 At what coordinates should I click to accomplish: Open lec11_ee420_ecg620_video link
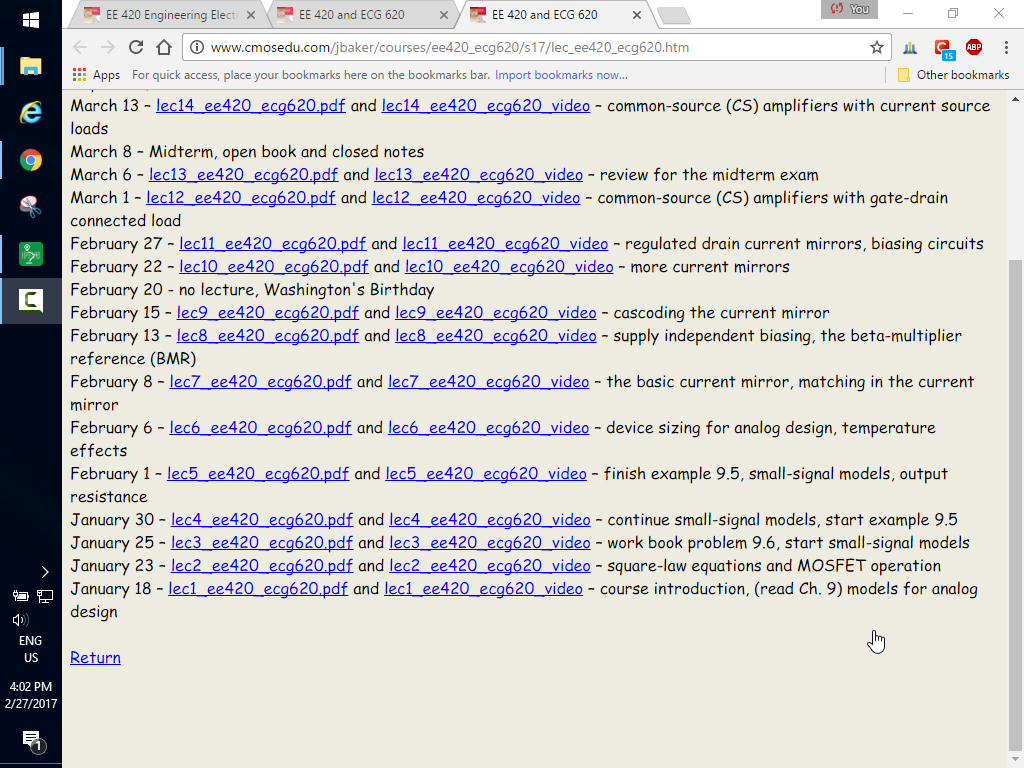(x=505, y=244)
